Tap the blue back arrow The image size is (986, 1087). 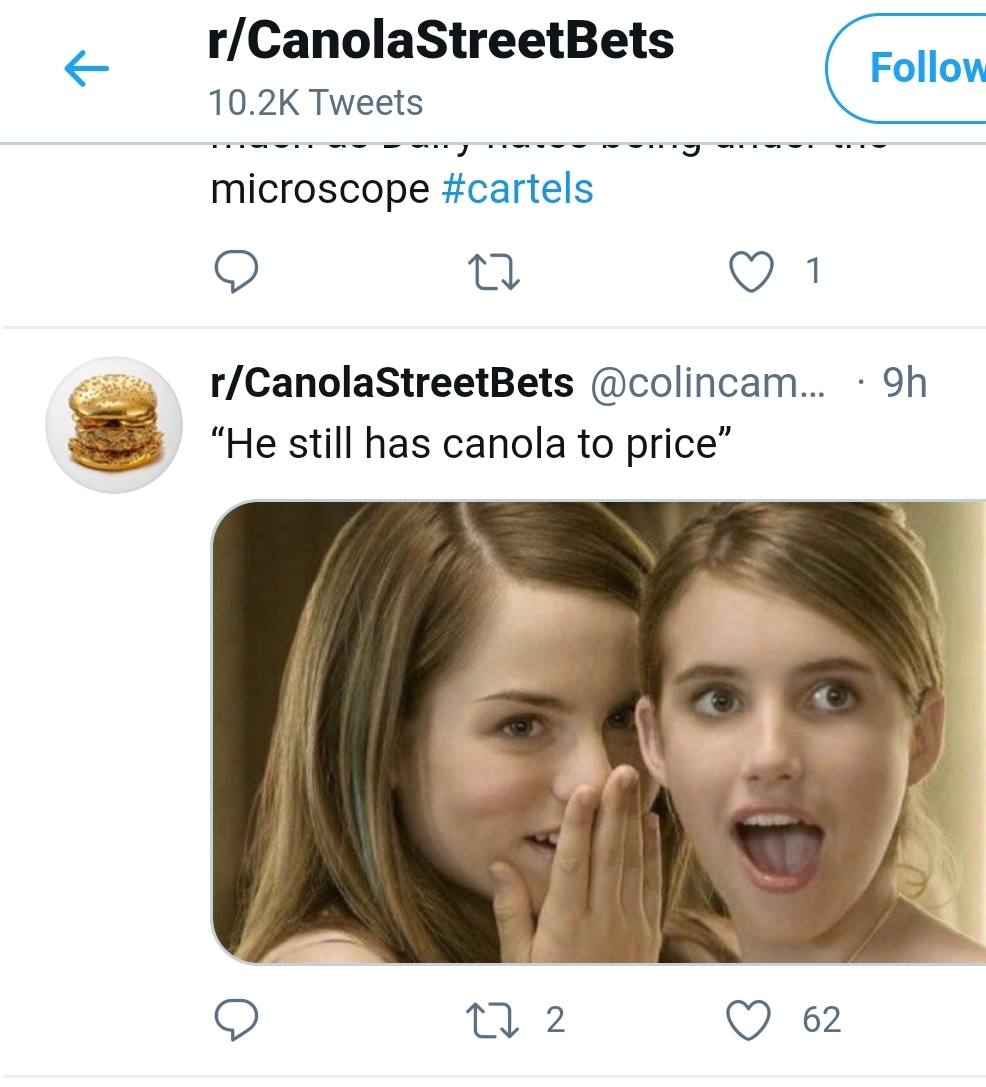pos(87,68)
